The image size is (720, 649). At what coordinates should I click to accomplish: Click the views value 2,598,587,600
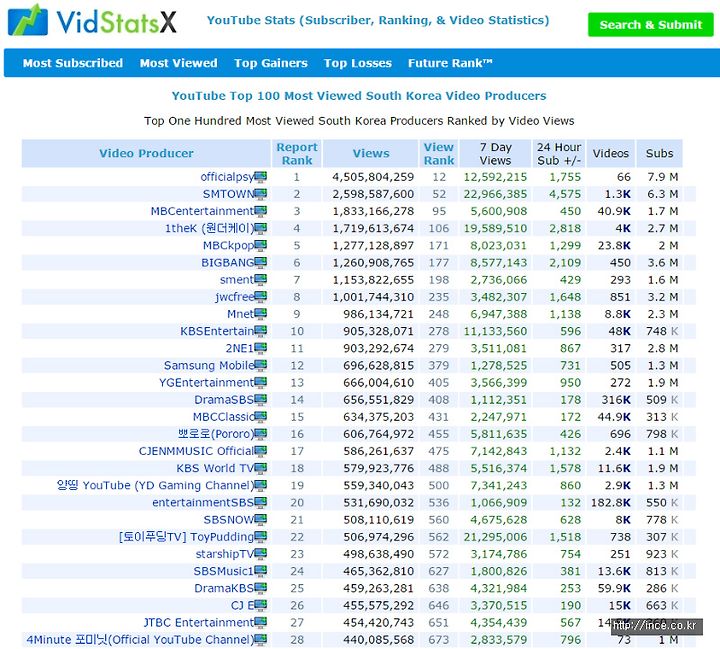point(373,194)
